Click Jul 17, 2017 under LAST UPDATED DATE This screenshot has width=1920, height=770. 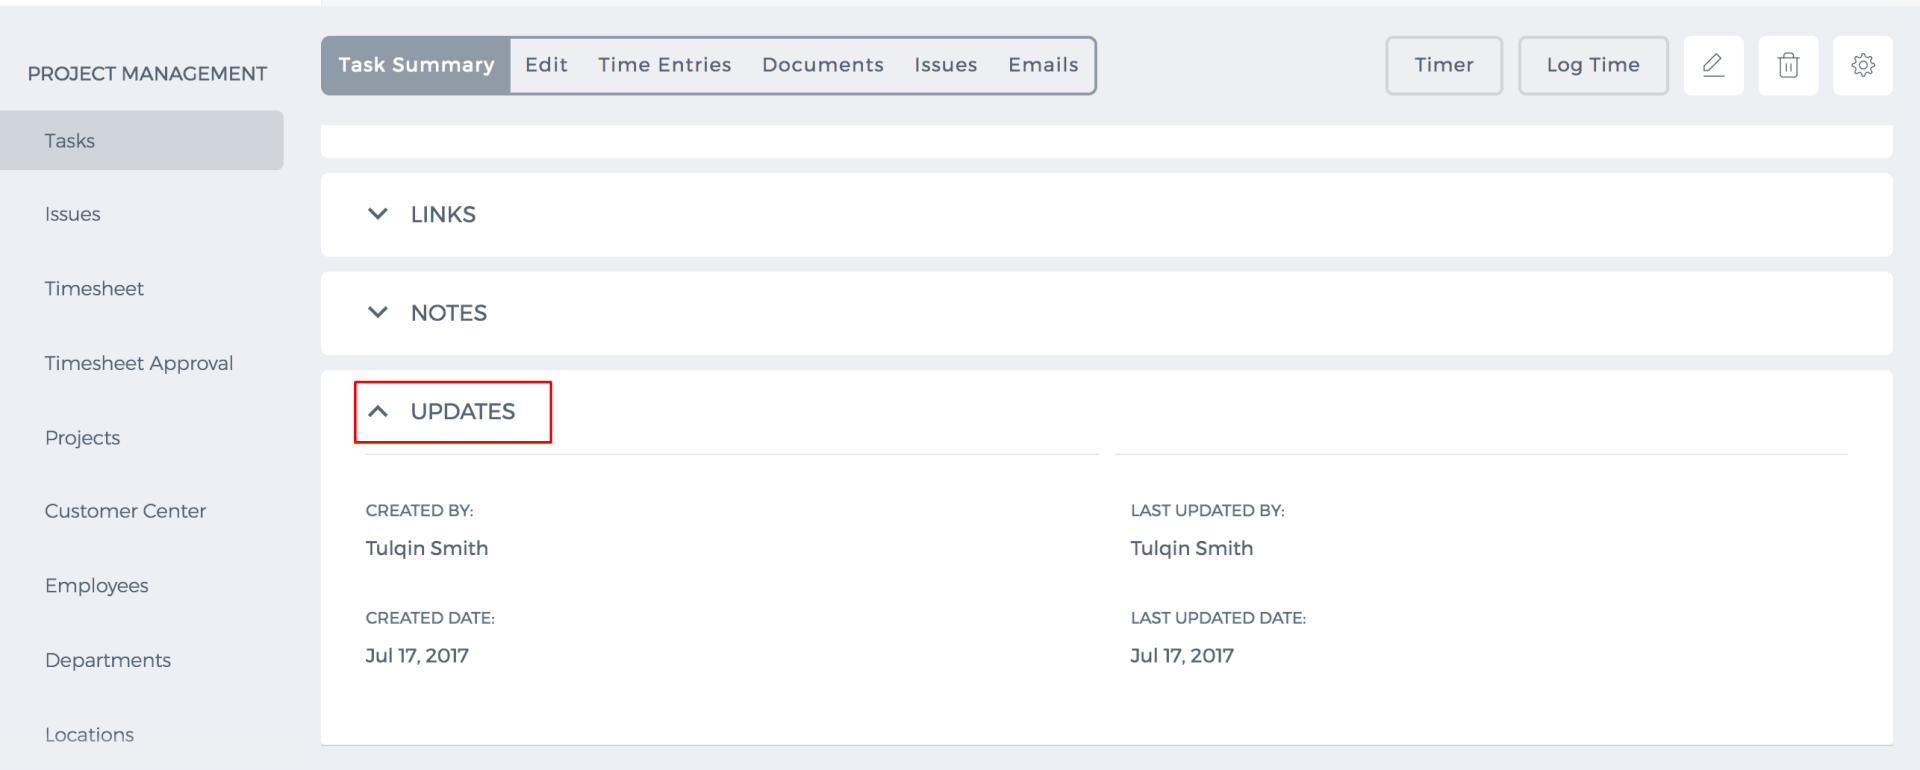1182,656
